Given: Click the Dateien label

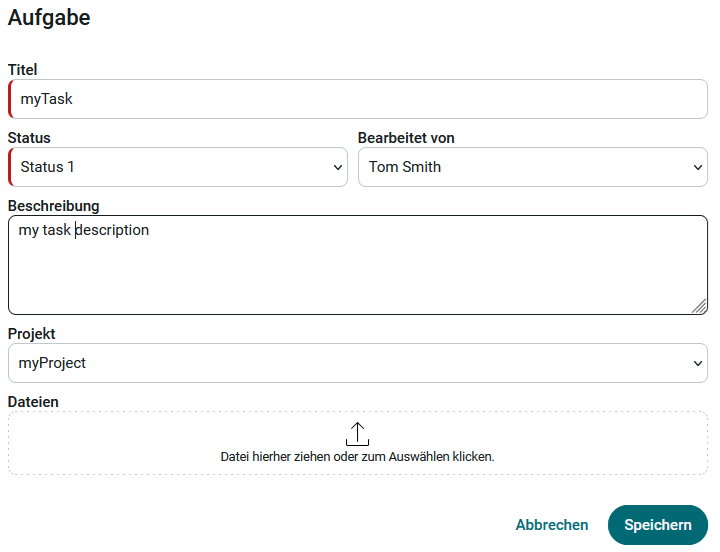Looking at the screenshot, I should [x=33, y=401].
